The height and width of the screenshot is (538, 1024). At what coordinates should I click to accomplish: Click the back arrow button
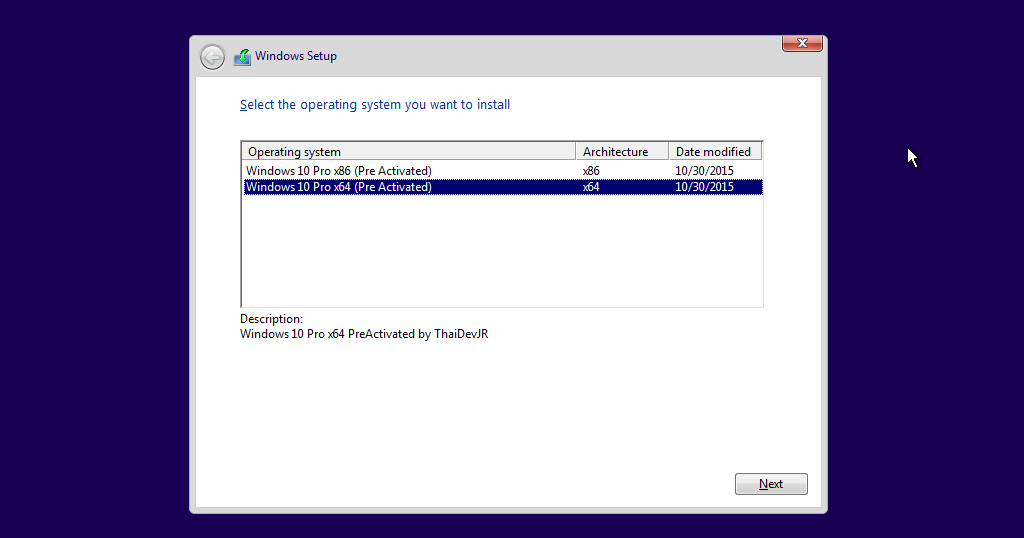click(212, 57)
